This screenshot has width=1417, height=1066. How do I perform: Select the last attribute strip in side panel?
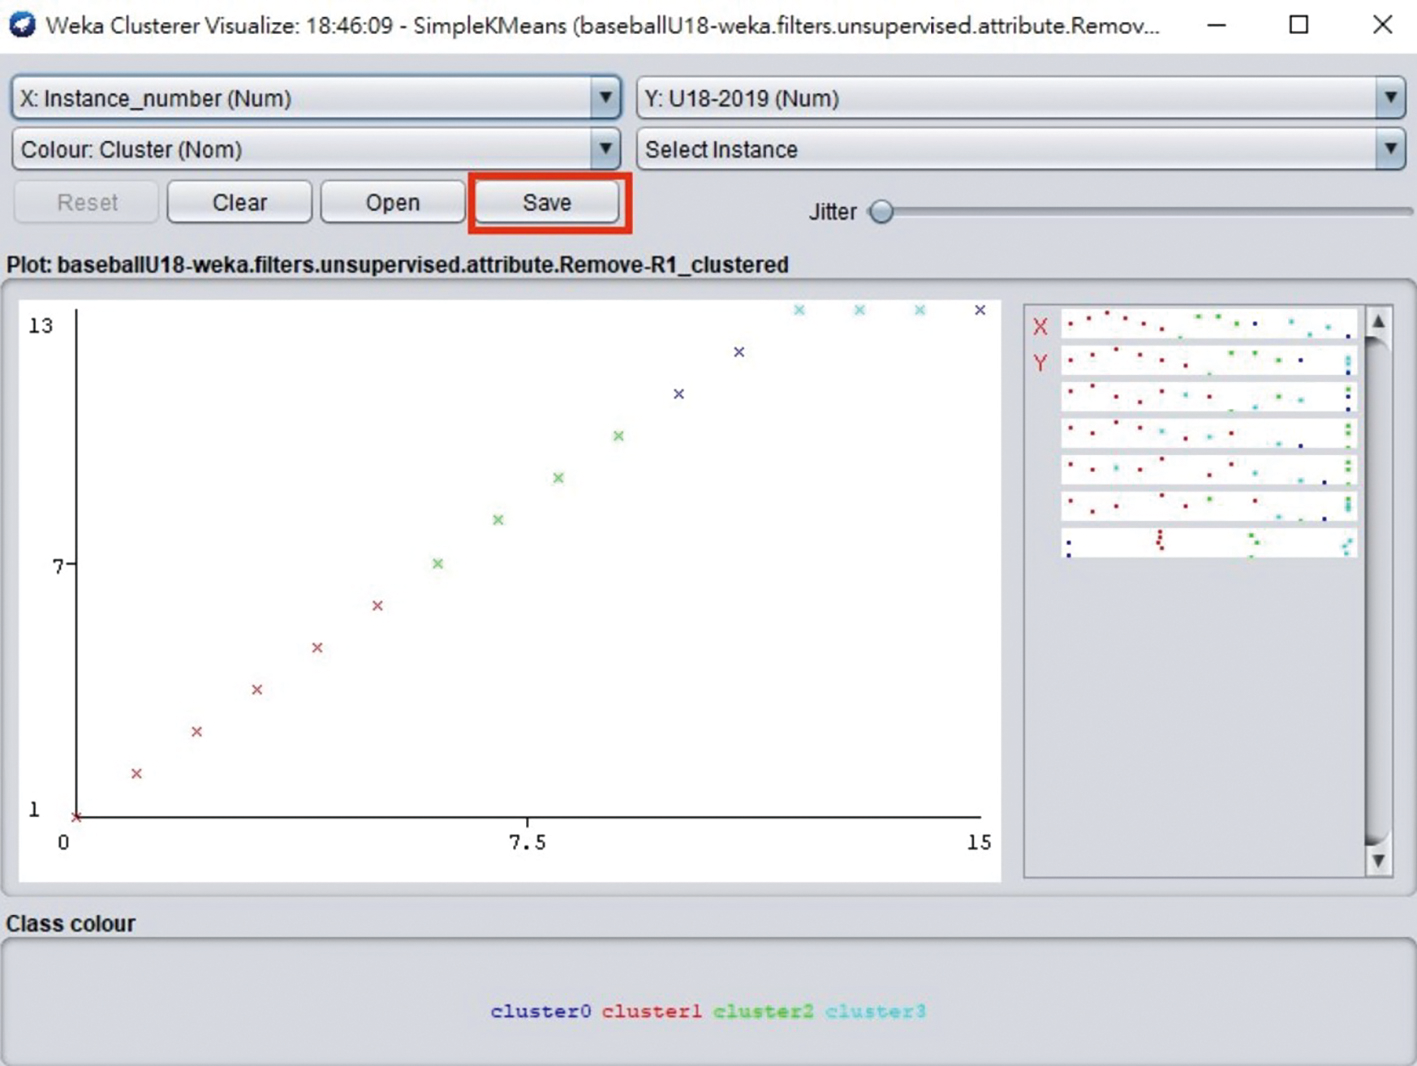[x=1209, y=543]
